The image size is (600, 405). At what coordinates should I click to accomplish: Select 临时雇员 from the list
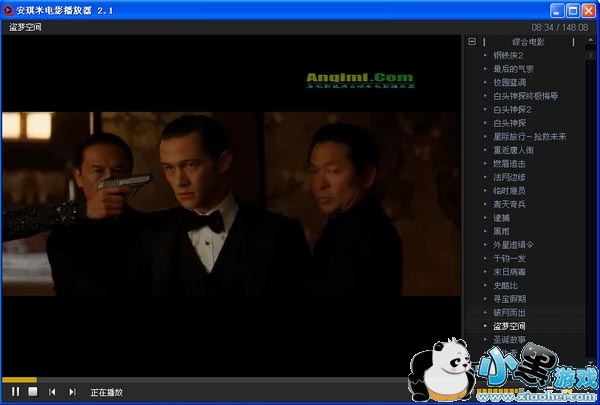509,191
